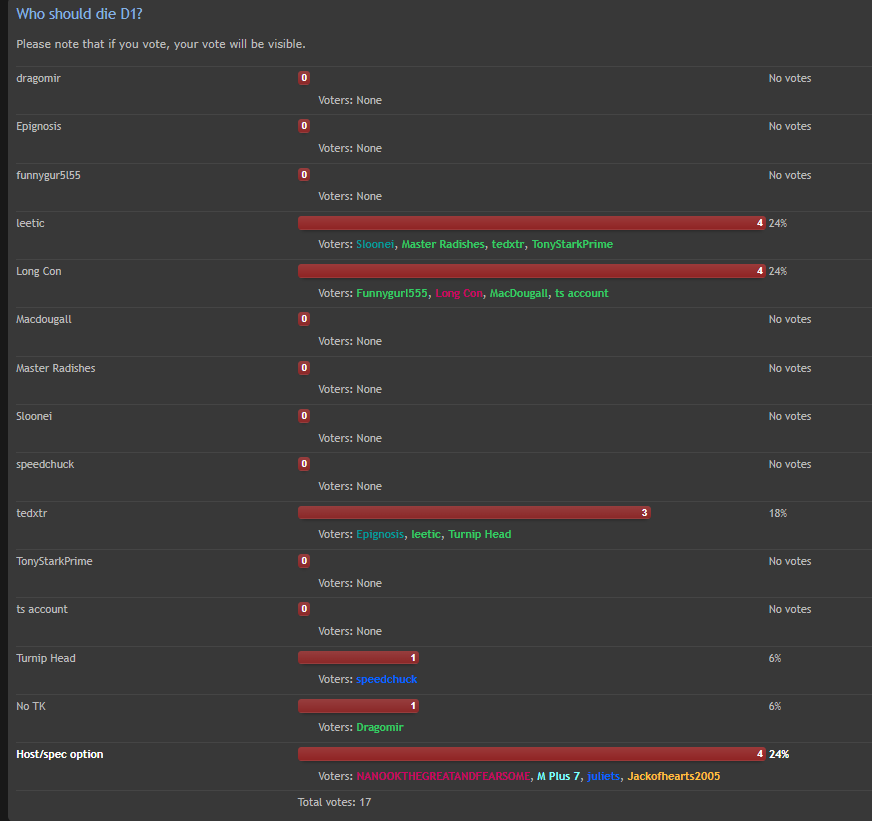
Task: Click voter Dragomir under No TK
Action: point(379,727)
